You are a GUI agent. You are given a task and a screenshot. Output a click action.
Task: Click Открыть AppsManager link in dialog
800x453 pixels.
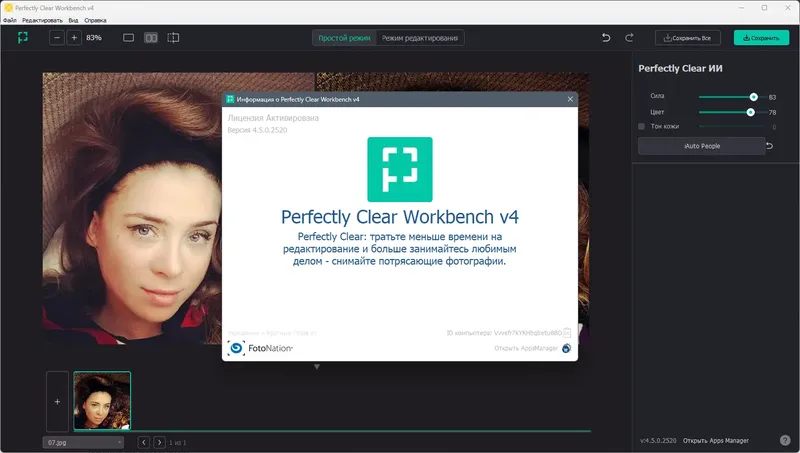(x=526, y=348)
